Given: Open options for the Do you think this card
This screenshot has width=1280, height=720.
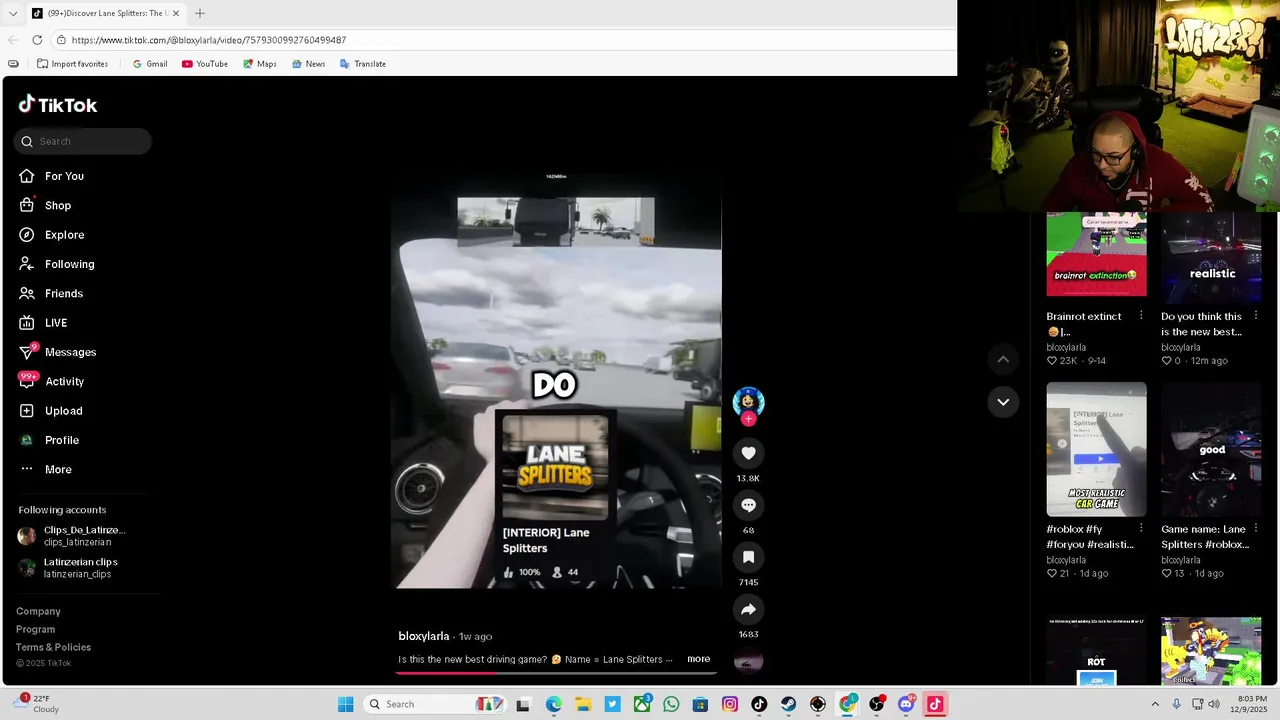Looking at the screenshot, I should click(1256, 316).
